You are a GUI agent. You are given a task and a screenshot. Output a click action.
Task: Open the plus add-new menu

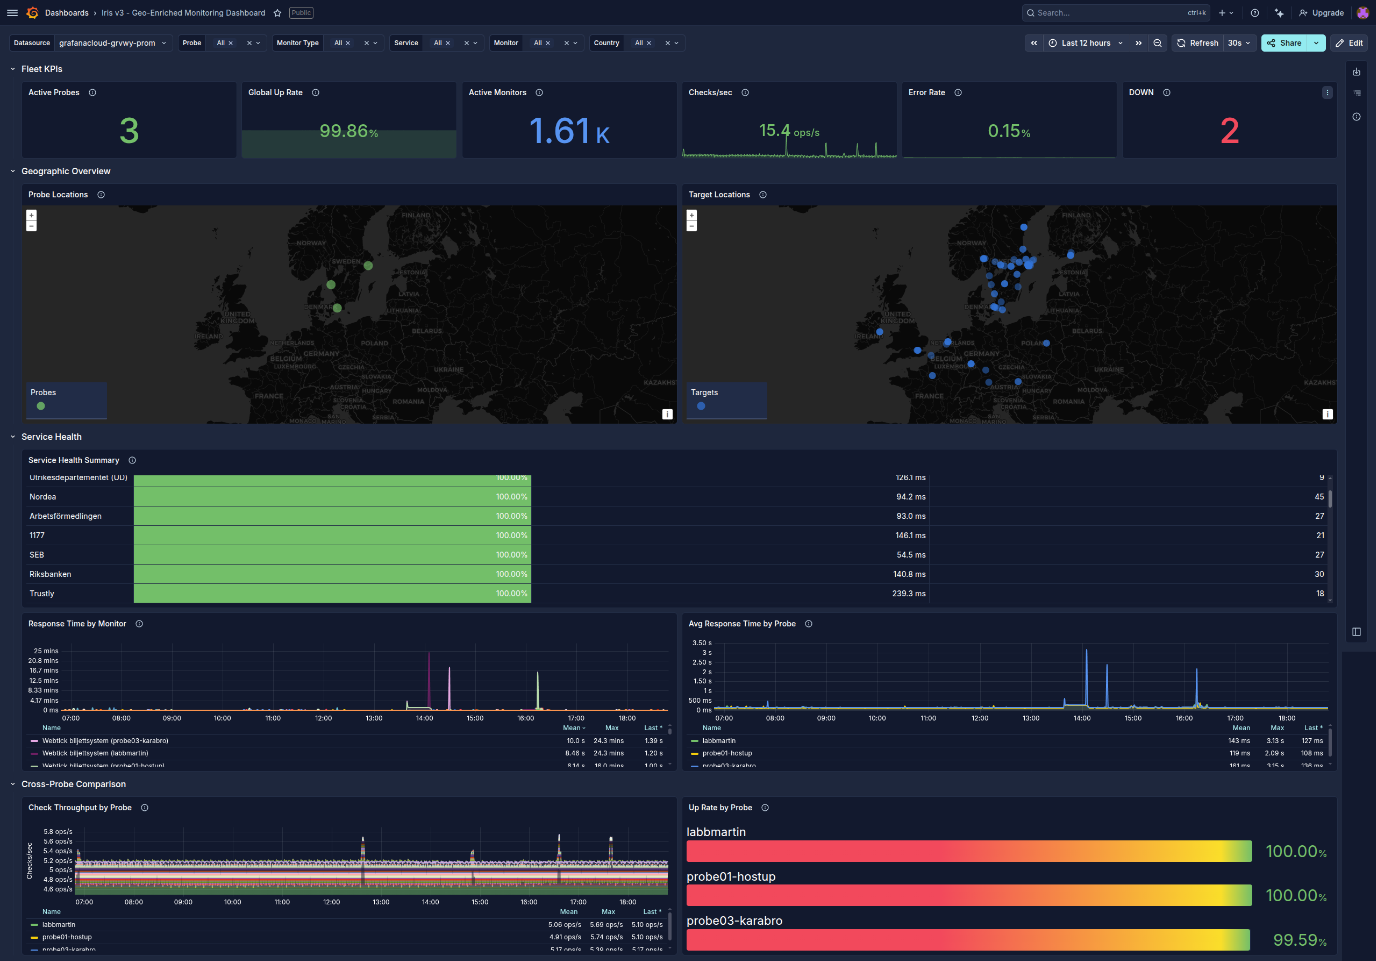point(1225,13)
